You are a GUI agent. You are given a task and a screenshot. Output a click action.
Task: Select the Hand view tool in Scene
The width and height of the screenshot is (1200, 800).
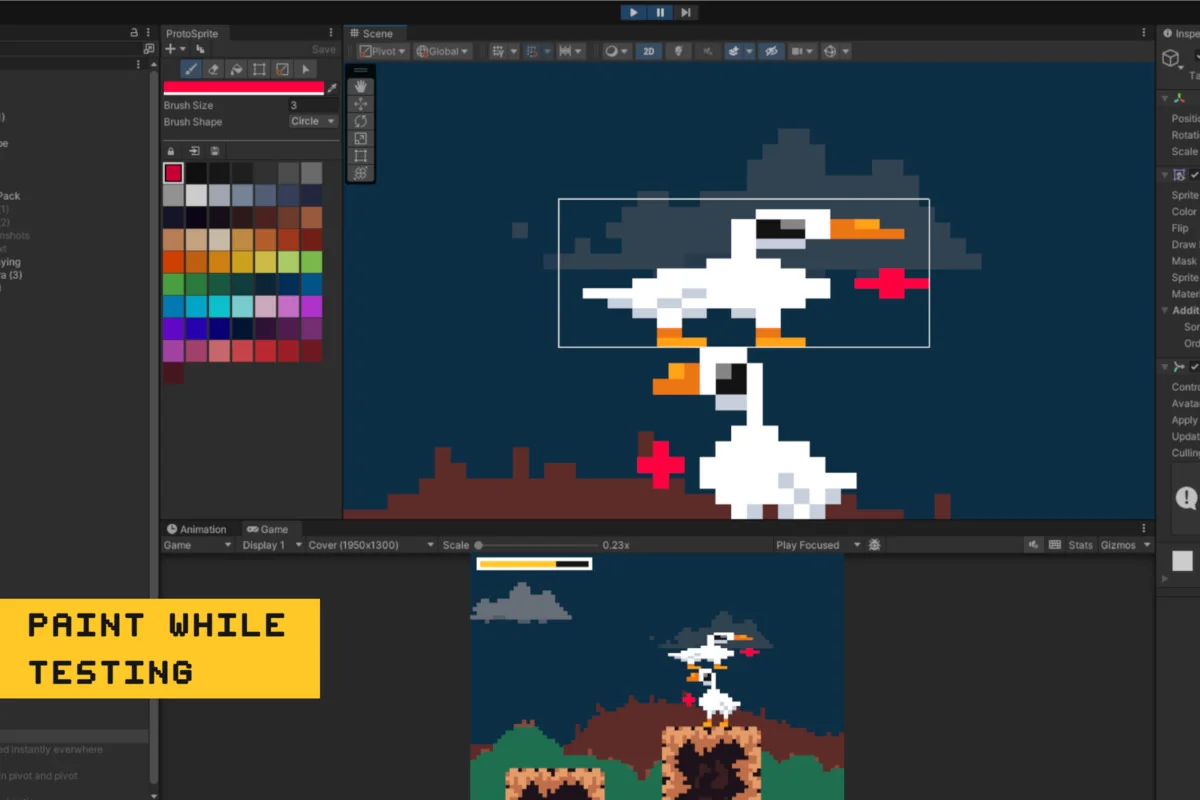361,87
